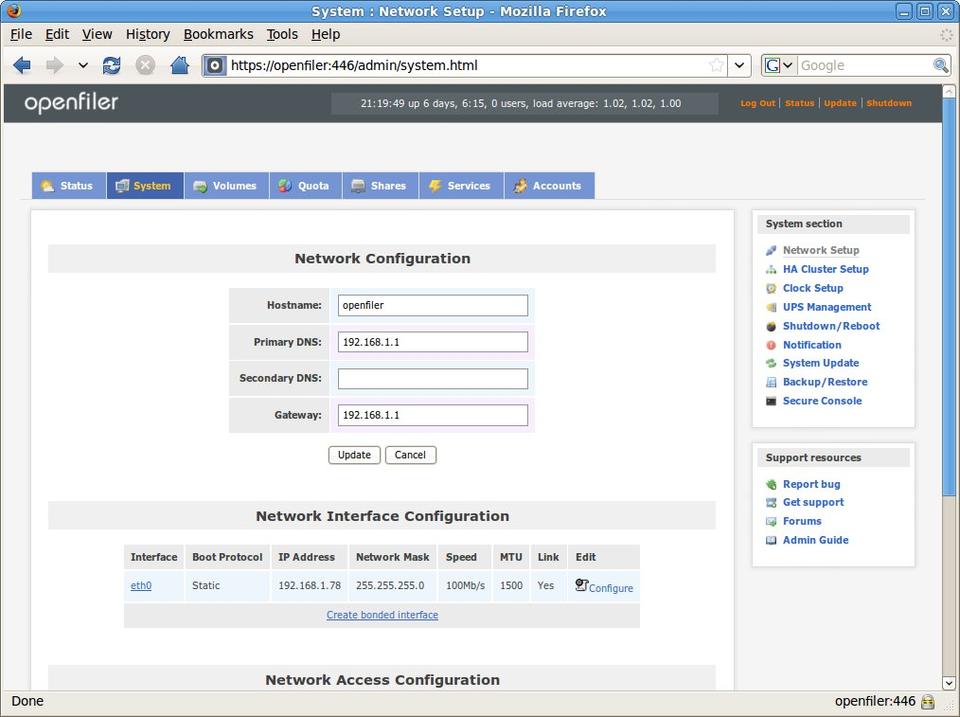Click the Google search magnifier icon
Image resolution: width=960 pixels, height=717 pixels.
point(940,65)
